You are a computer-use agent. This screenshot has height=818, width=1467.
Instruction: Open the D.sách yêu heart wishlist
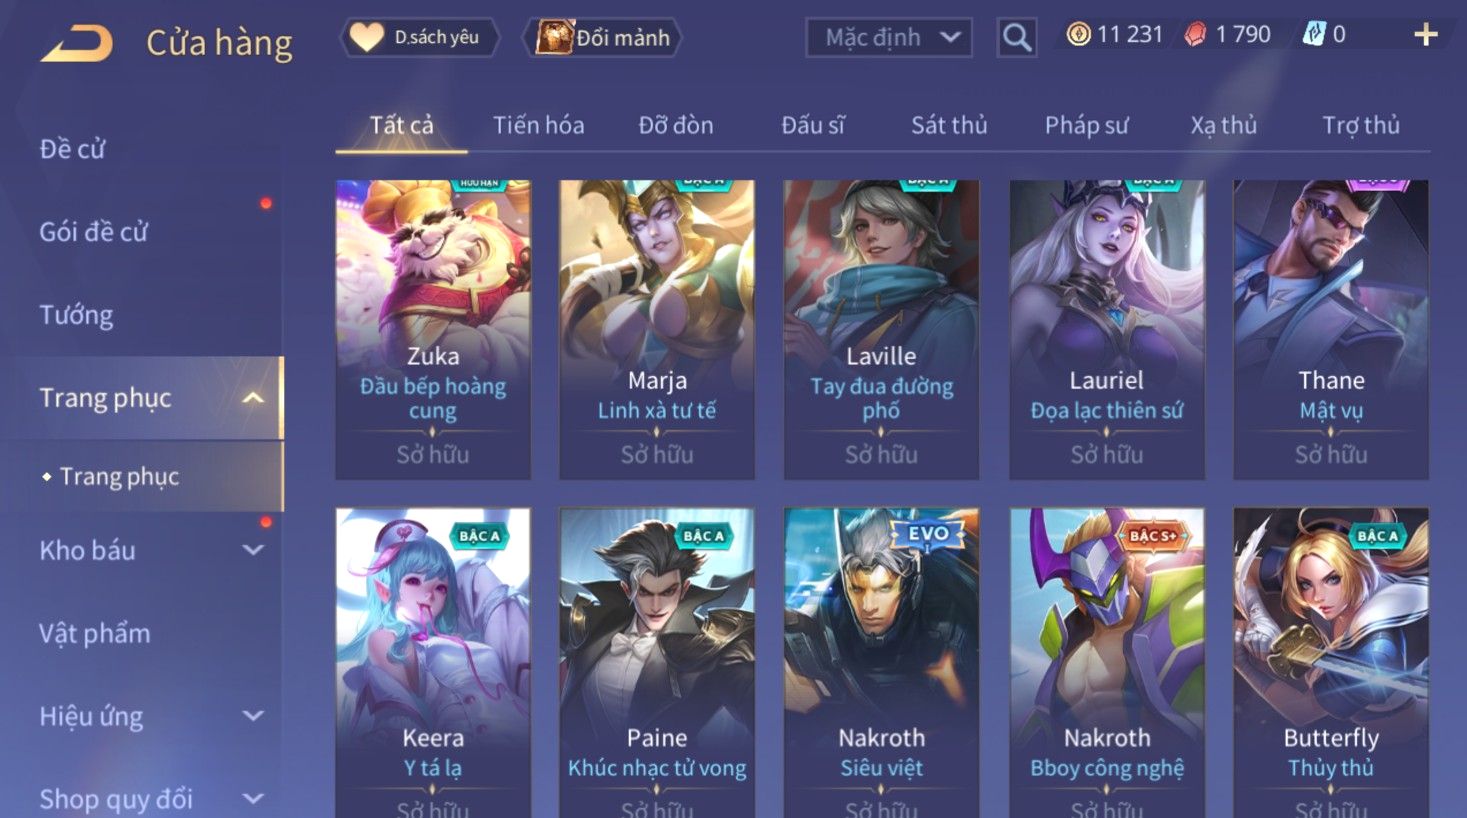[x=420, y=38]
